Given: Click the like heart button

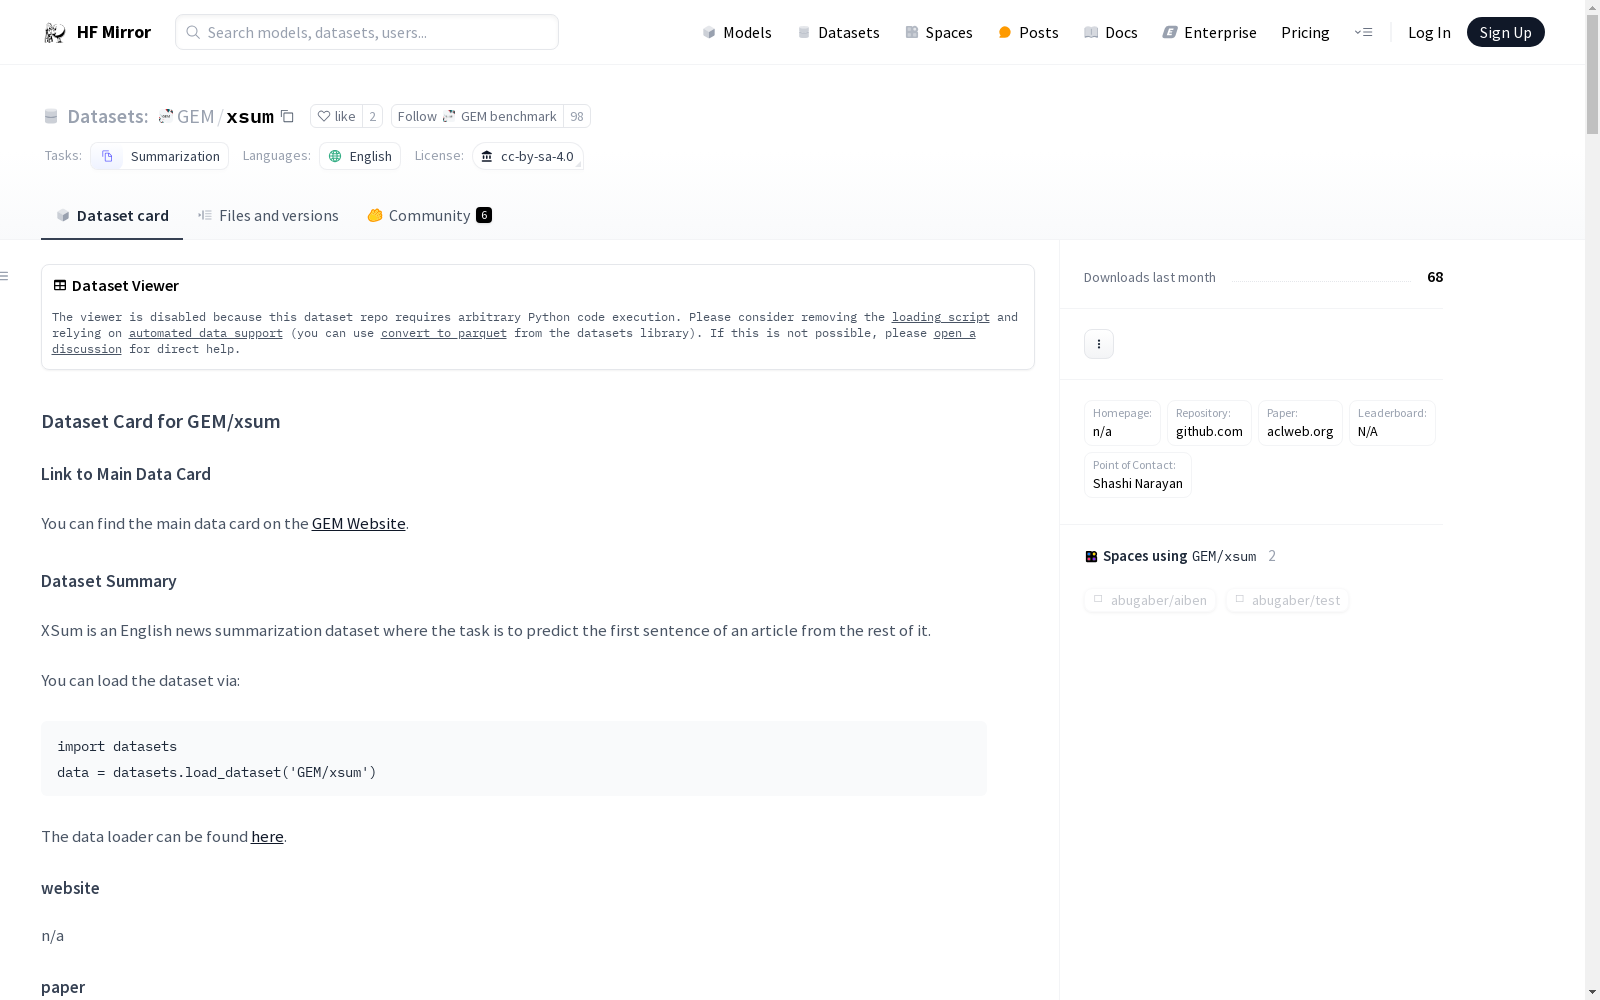Looking at the screenshot, I should click(x=336, y=116).
